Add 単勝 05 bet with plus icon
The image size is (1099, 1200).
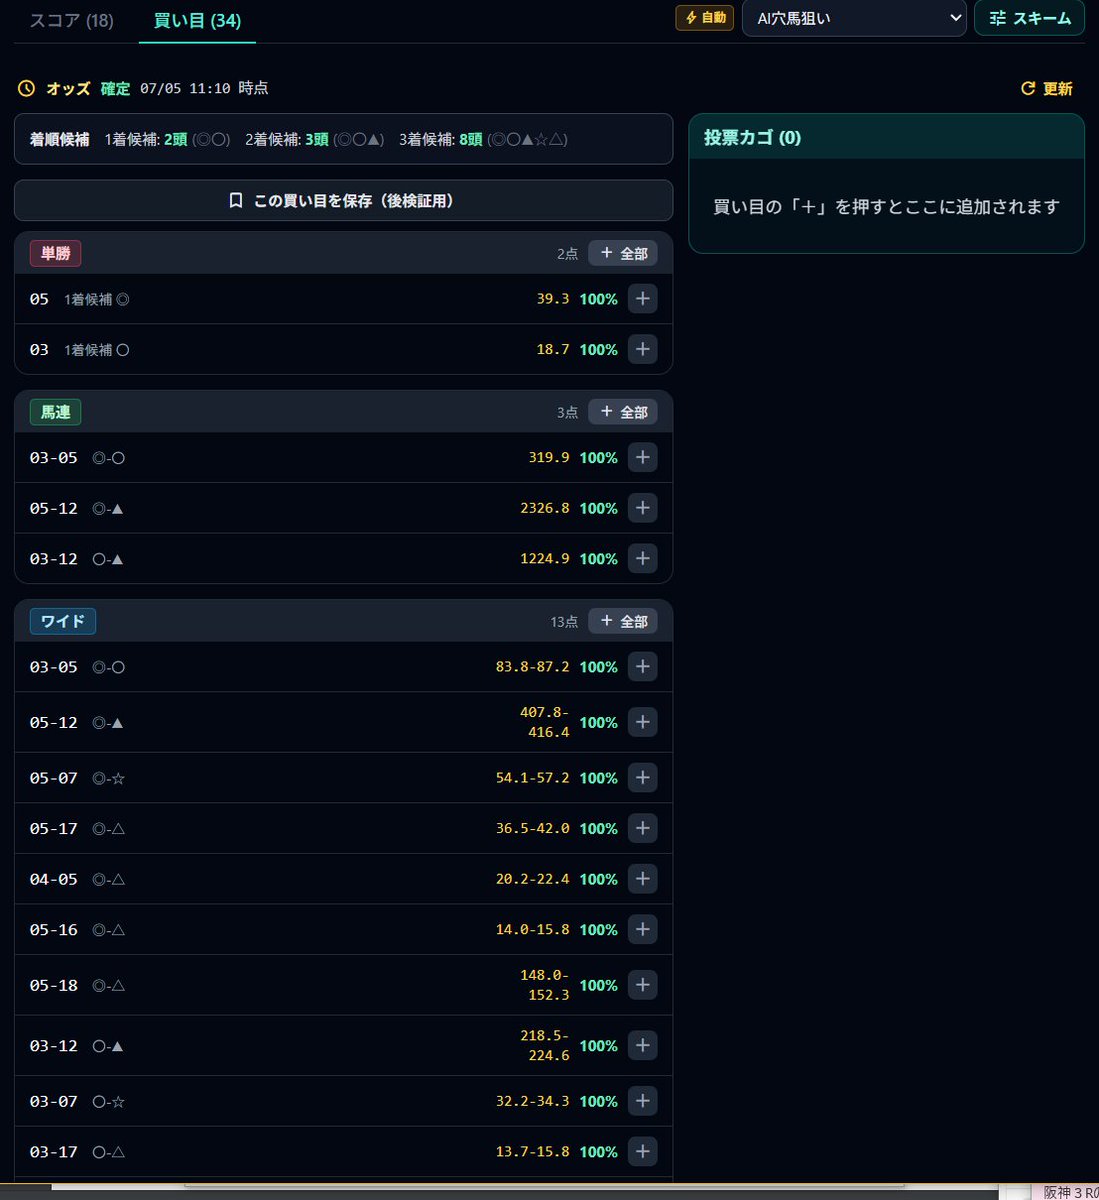point(642,298)
